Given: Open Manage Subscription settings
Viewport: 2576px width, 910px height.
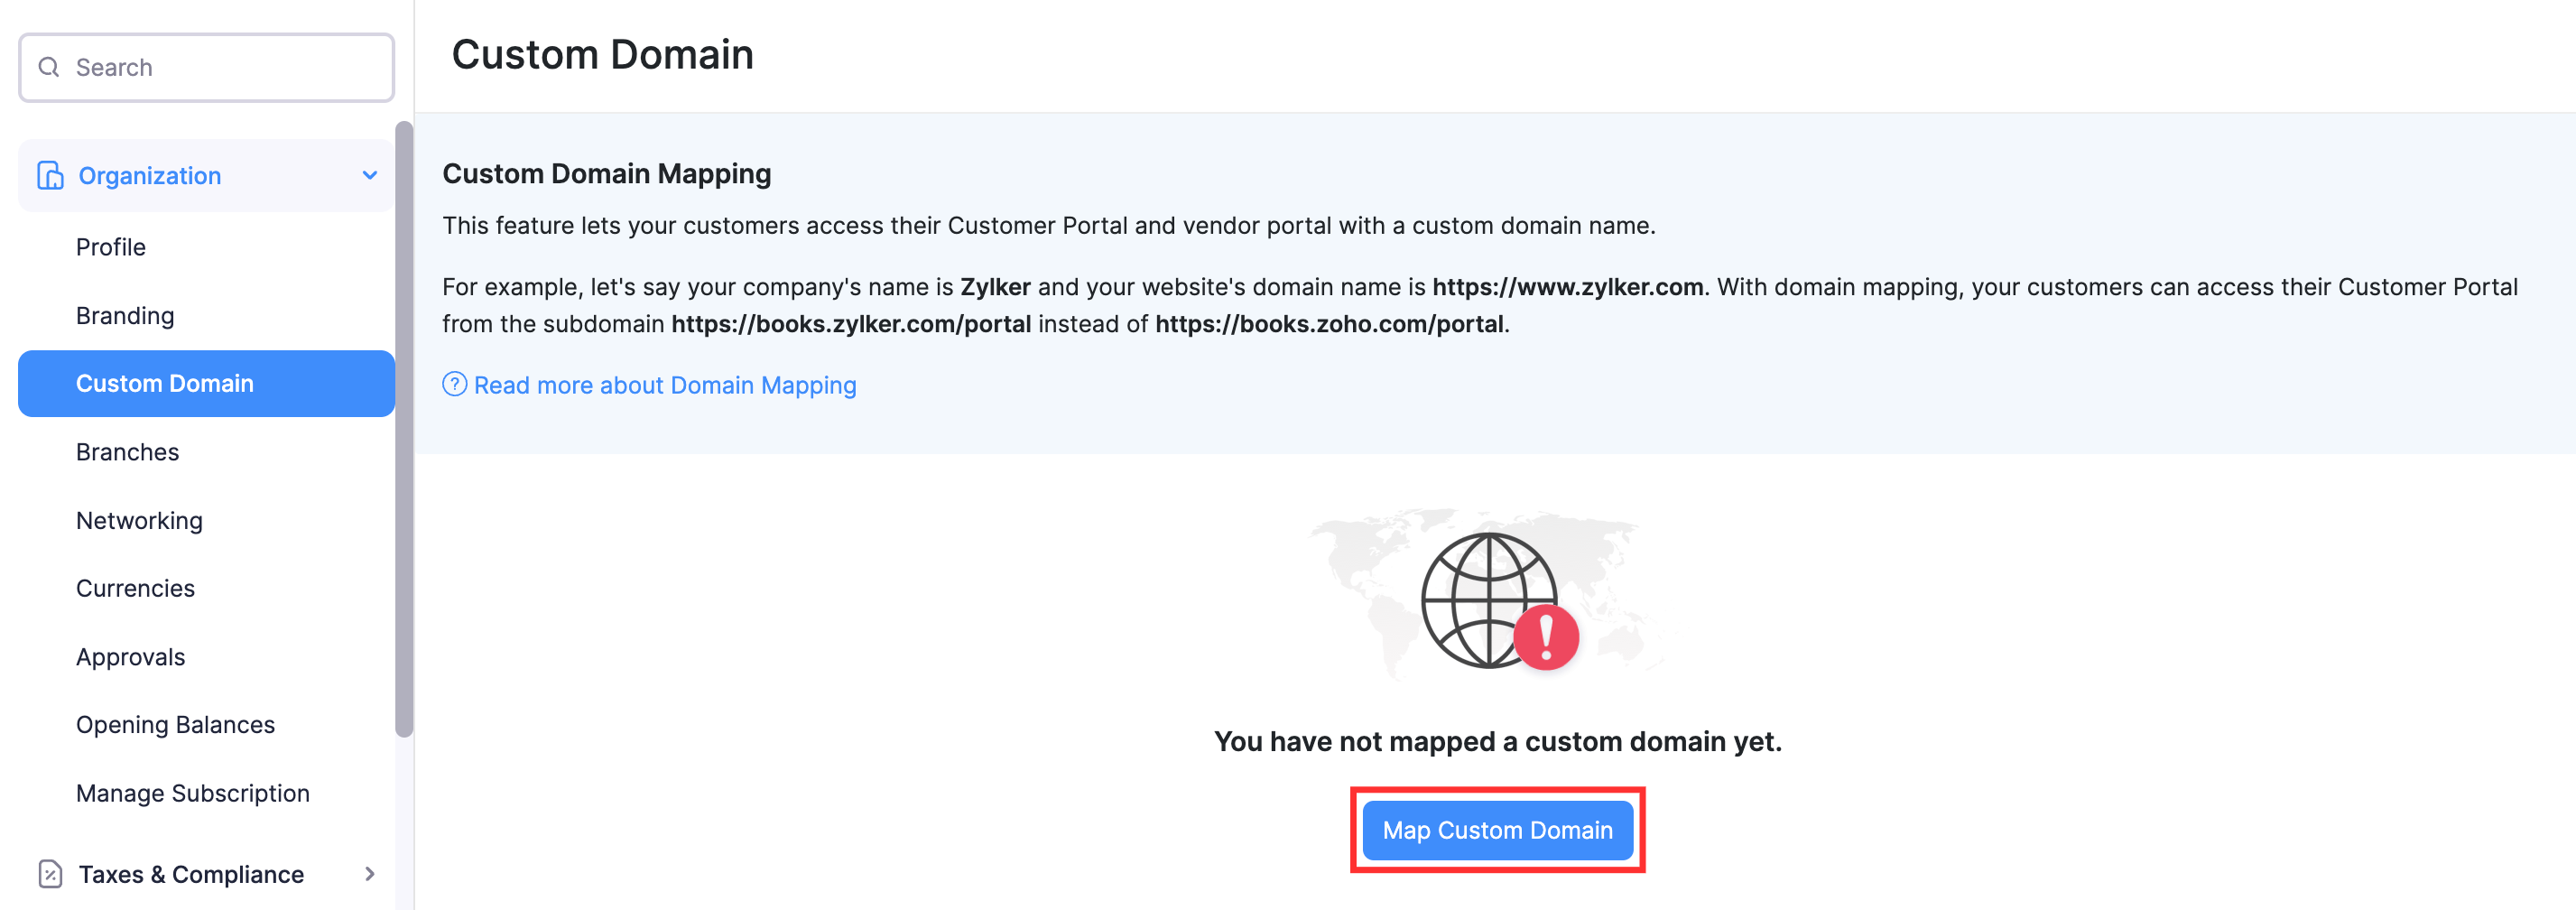Looking at the screenshot, I should pos(192,793).
